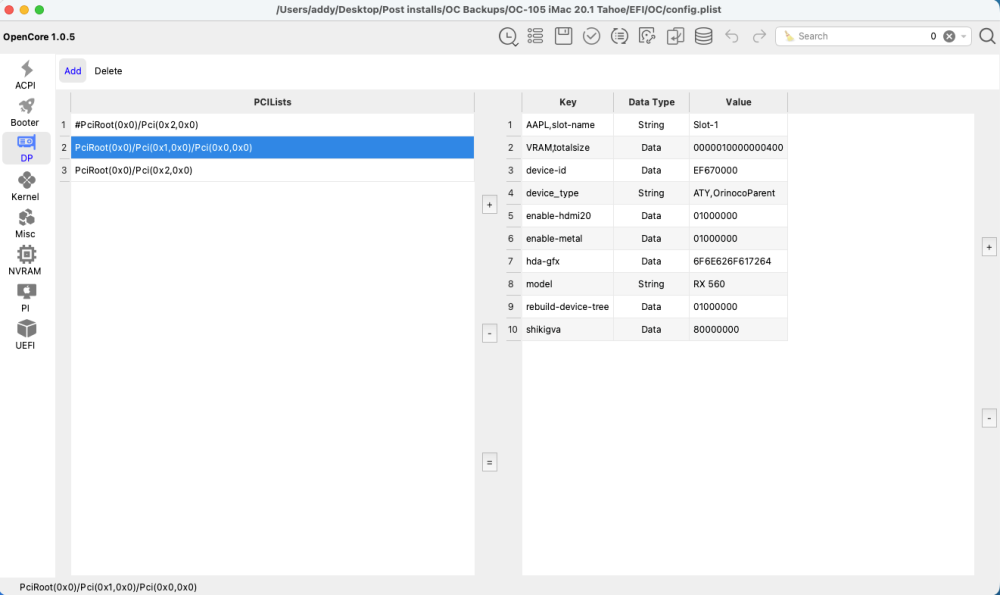Click the minus button beside properties table
The image size is (1000, 595).
[989, 418]
